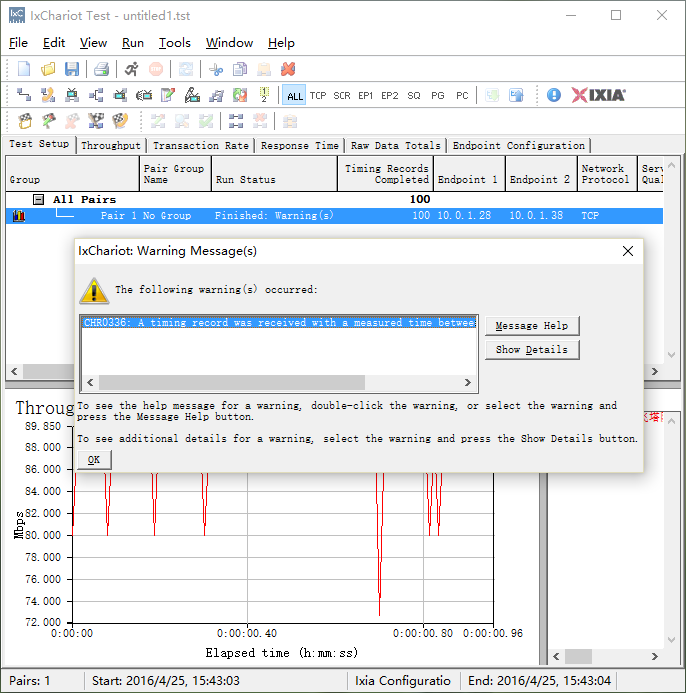
Task: Click the Message Help button
Action: pos(532,326)
